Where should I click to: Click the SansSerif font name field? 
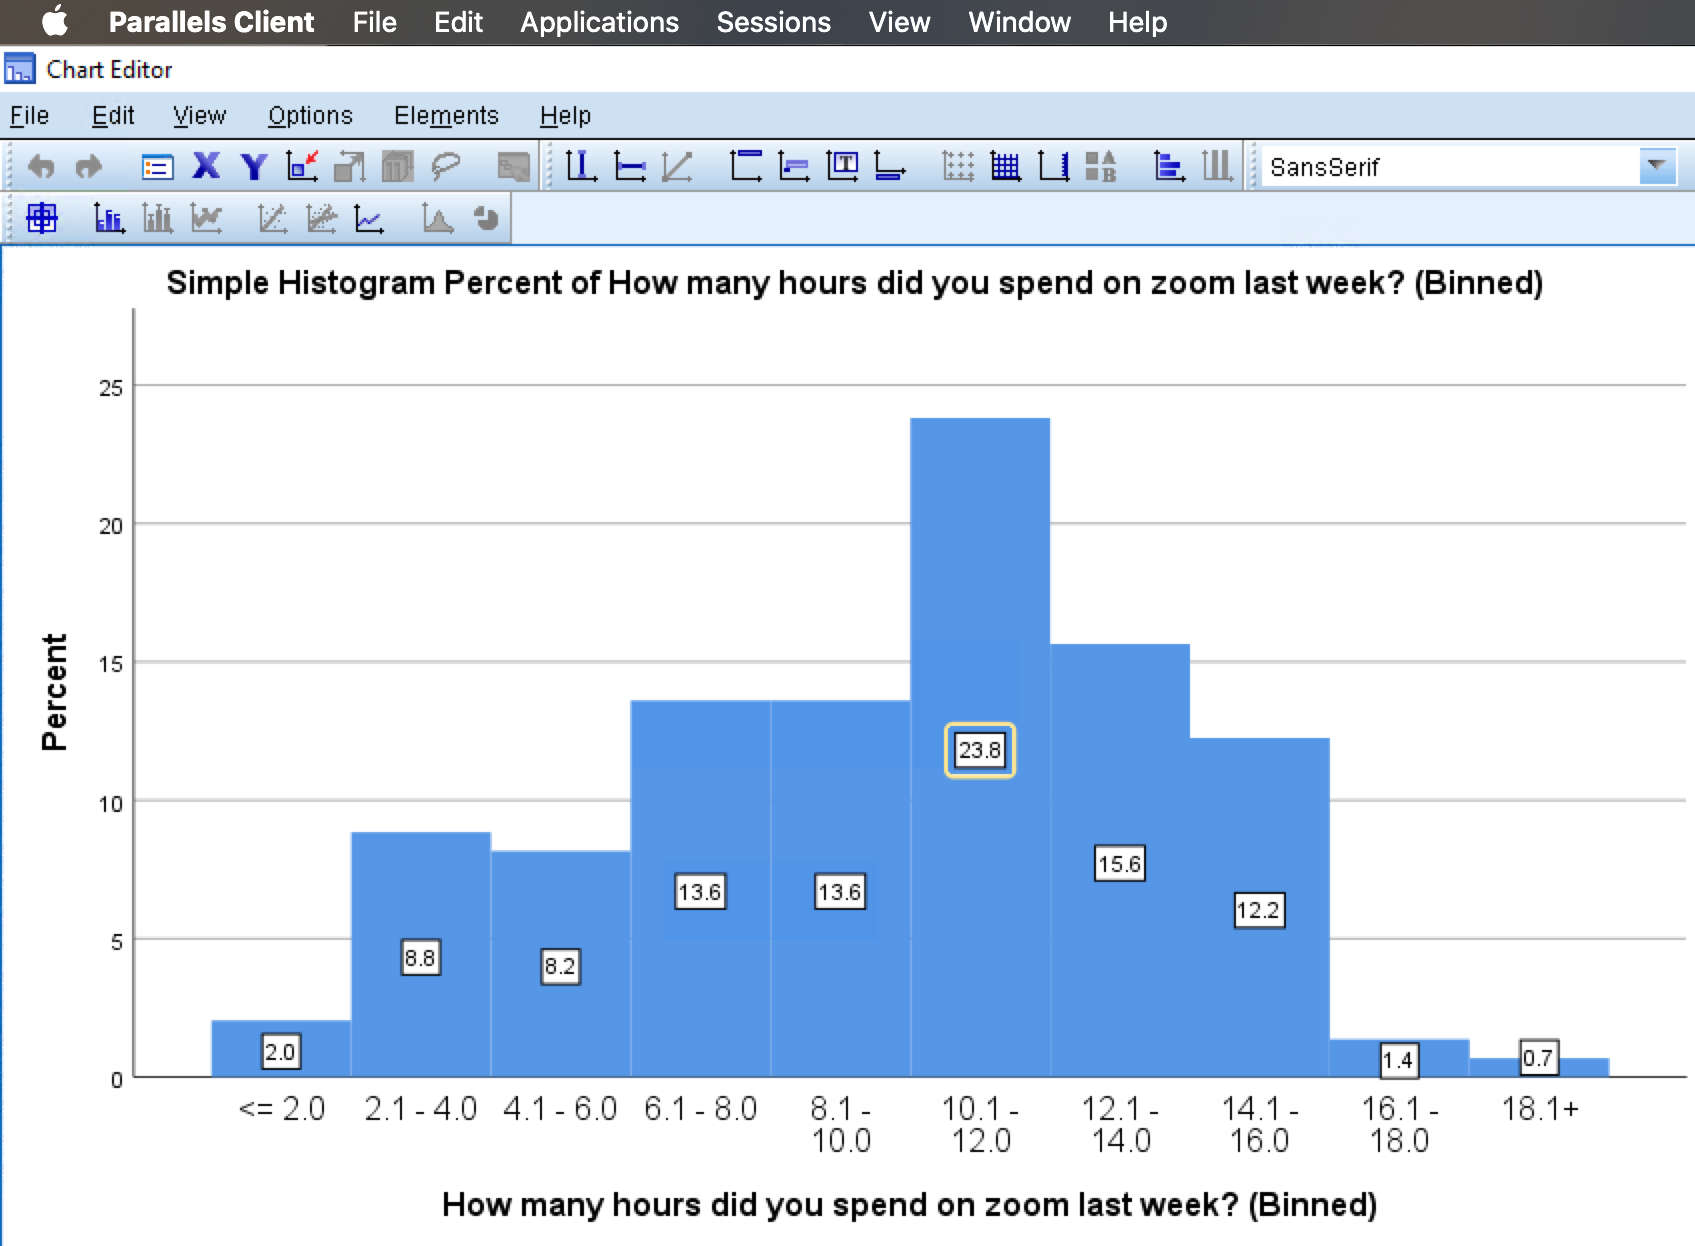(1450, 166)
